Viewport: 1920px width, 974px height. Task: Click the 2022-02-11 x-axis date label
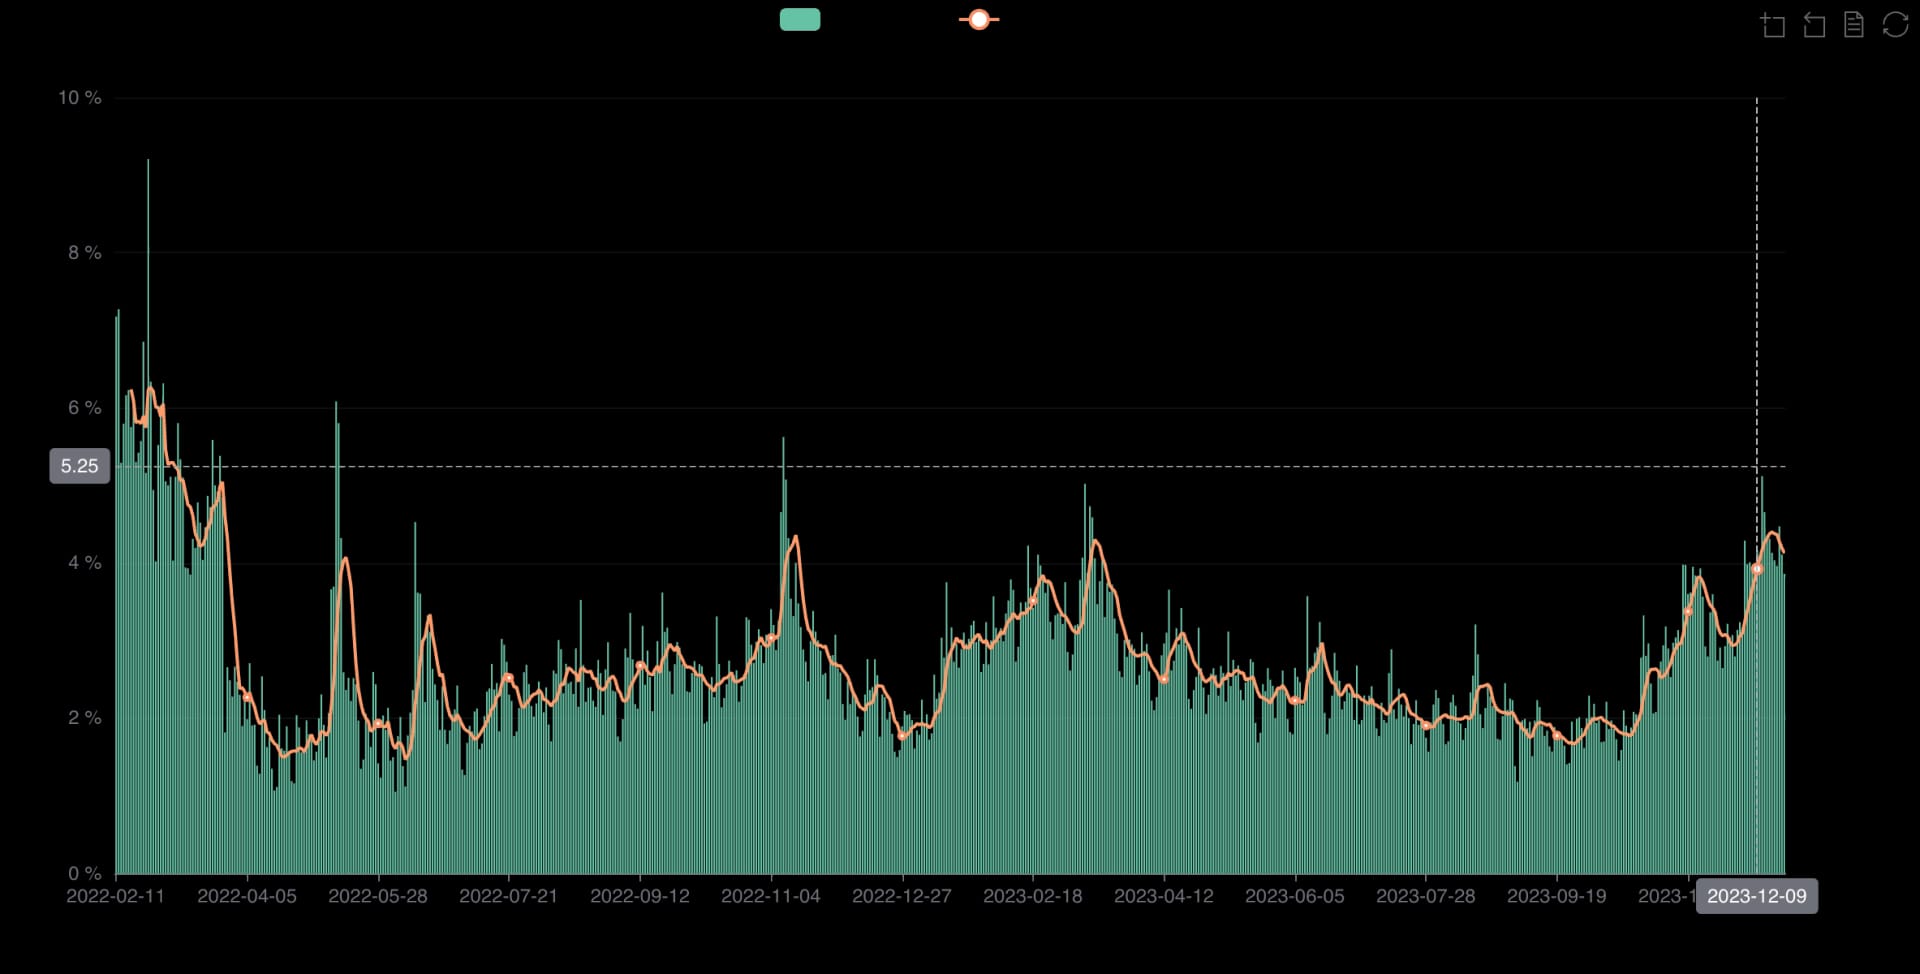click(x=115, y=896)
